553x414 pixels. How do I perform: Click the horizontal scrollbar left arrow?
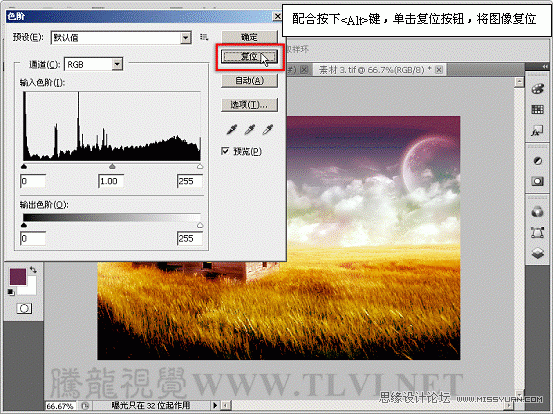point(226,406)
